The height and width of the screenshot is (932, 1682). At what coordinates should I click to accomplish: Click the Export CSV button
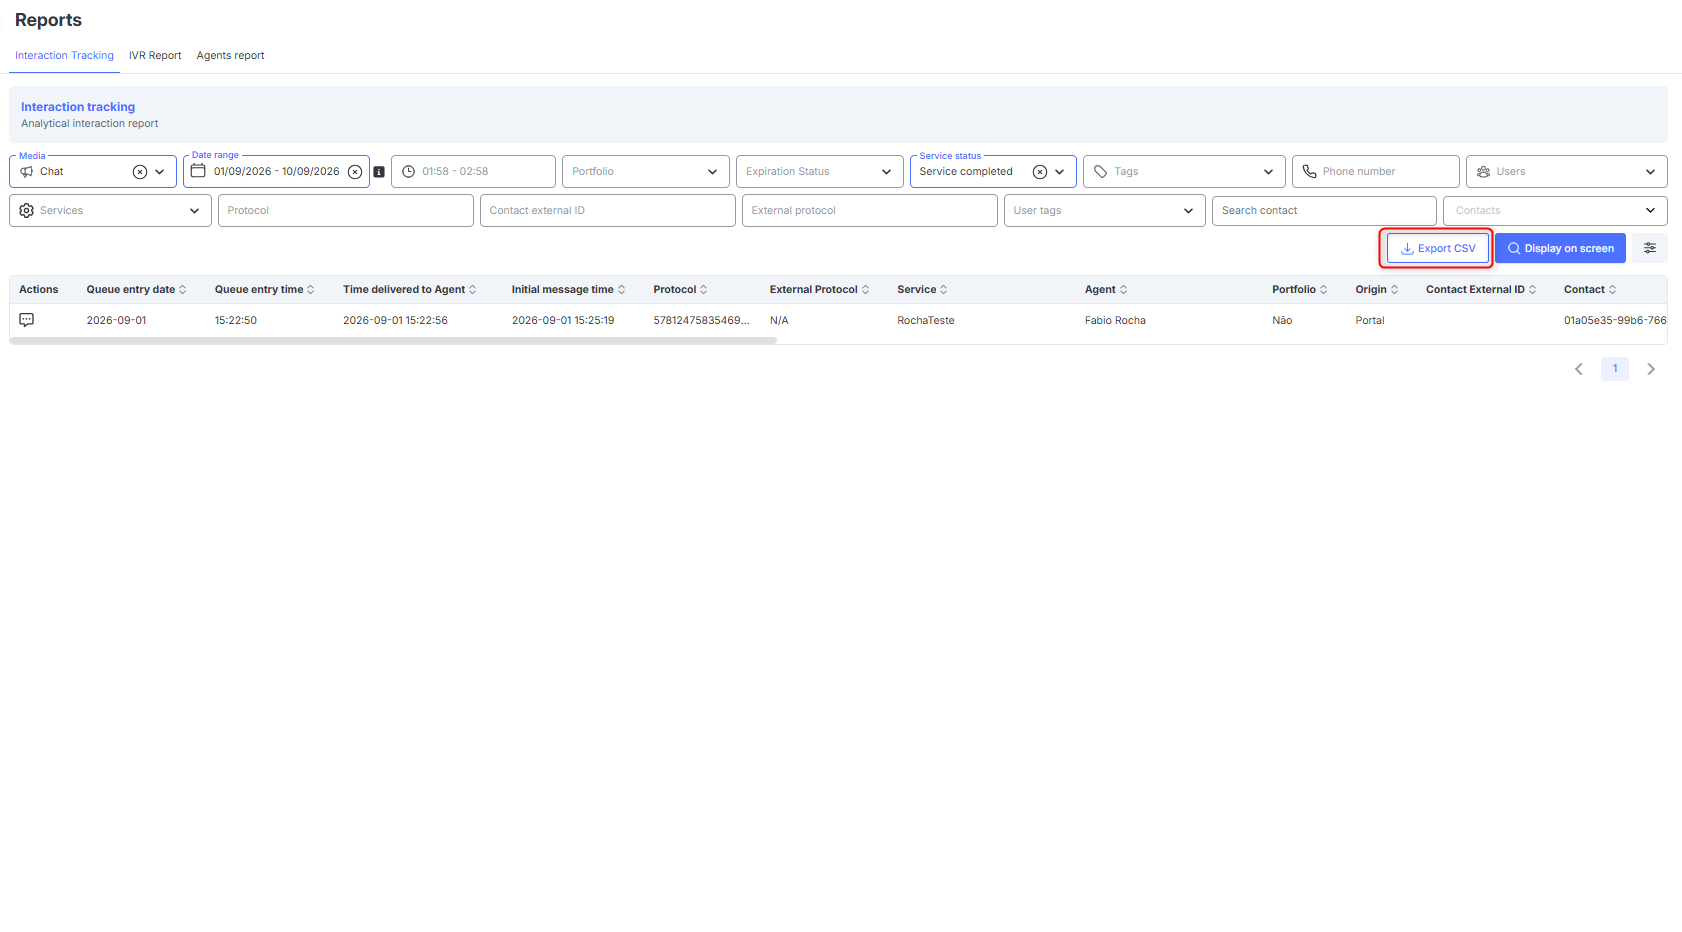point(1438,248)
